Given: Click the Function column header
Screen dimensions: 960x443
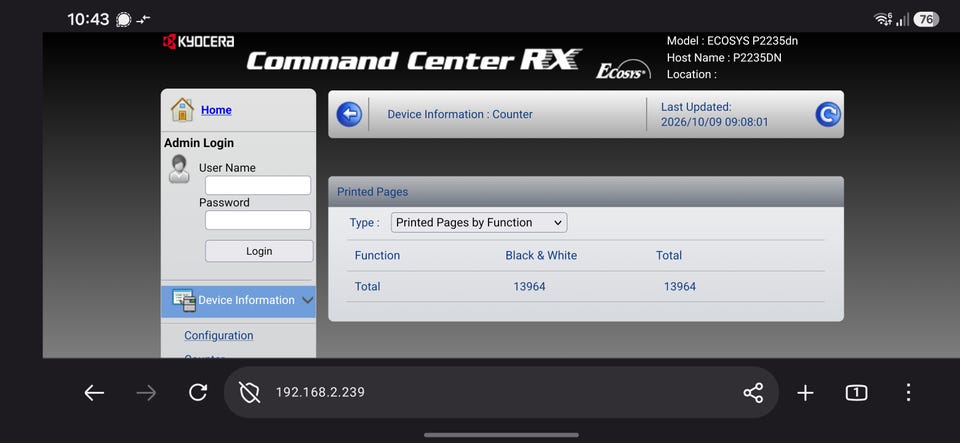Looking at the screenshot, I should [x=377, y=255].
